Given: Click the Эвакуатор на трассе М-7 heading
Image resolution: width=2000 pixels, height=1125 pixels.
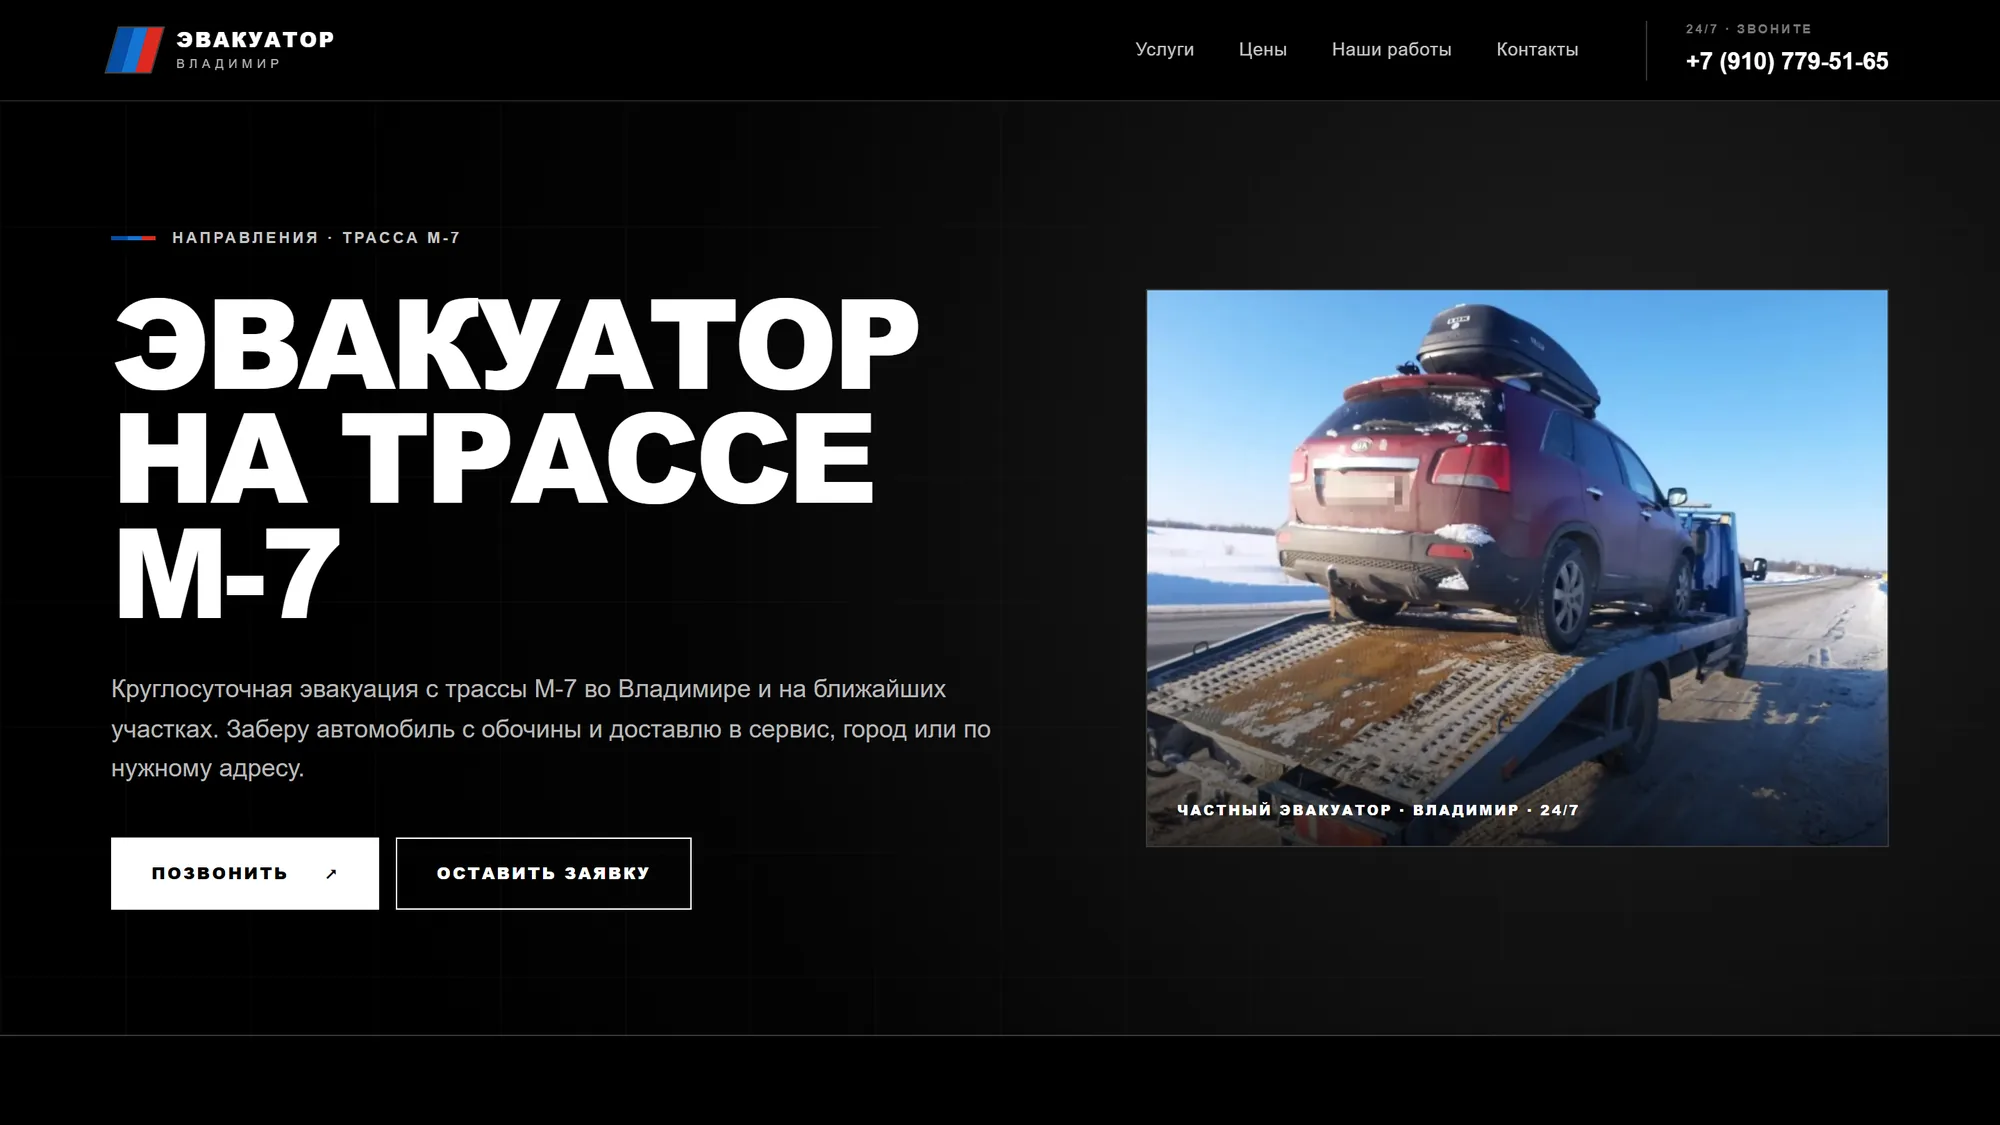Looking at the screenshot, I should click(515, 460).
